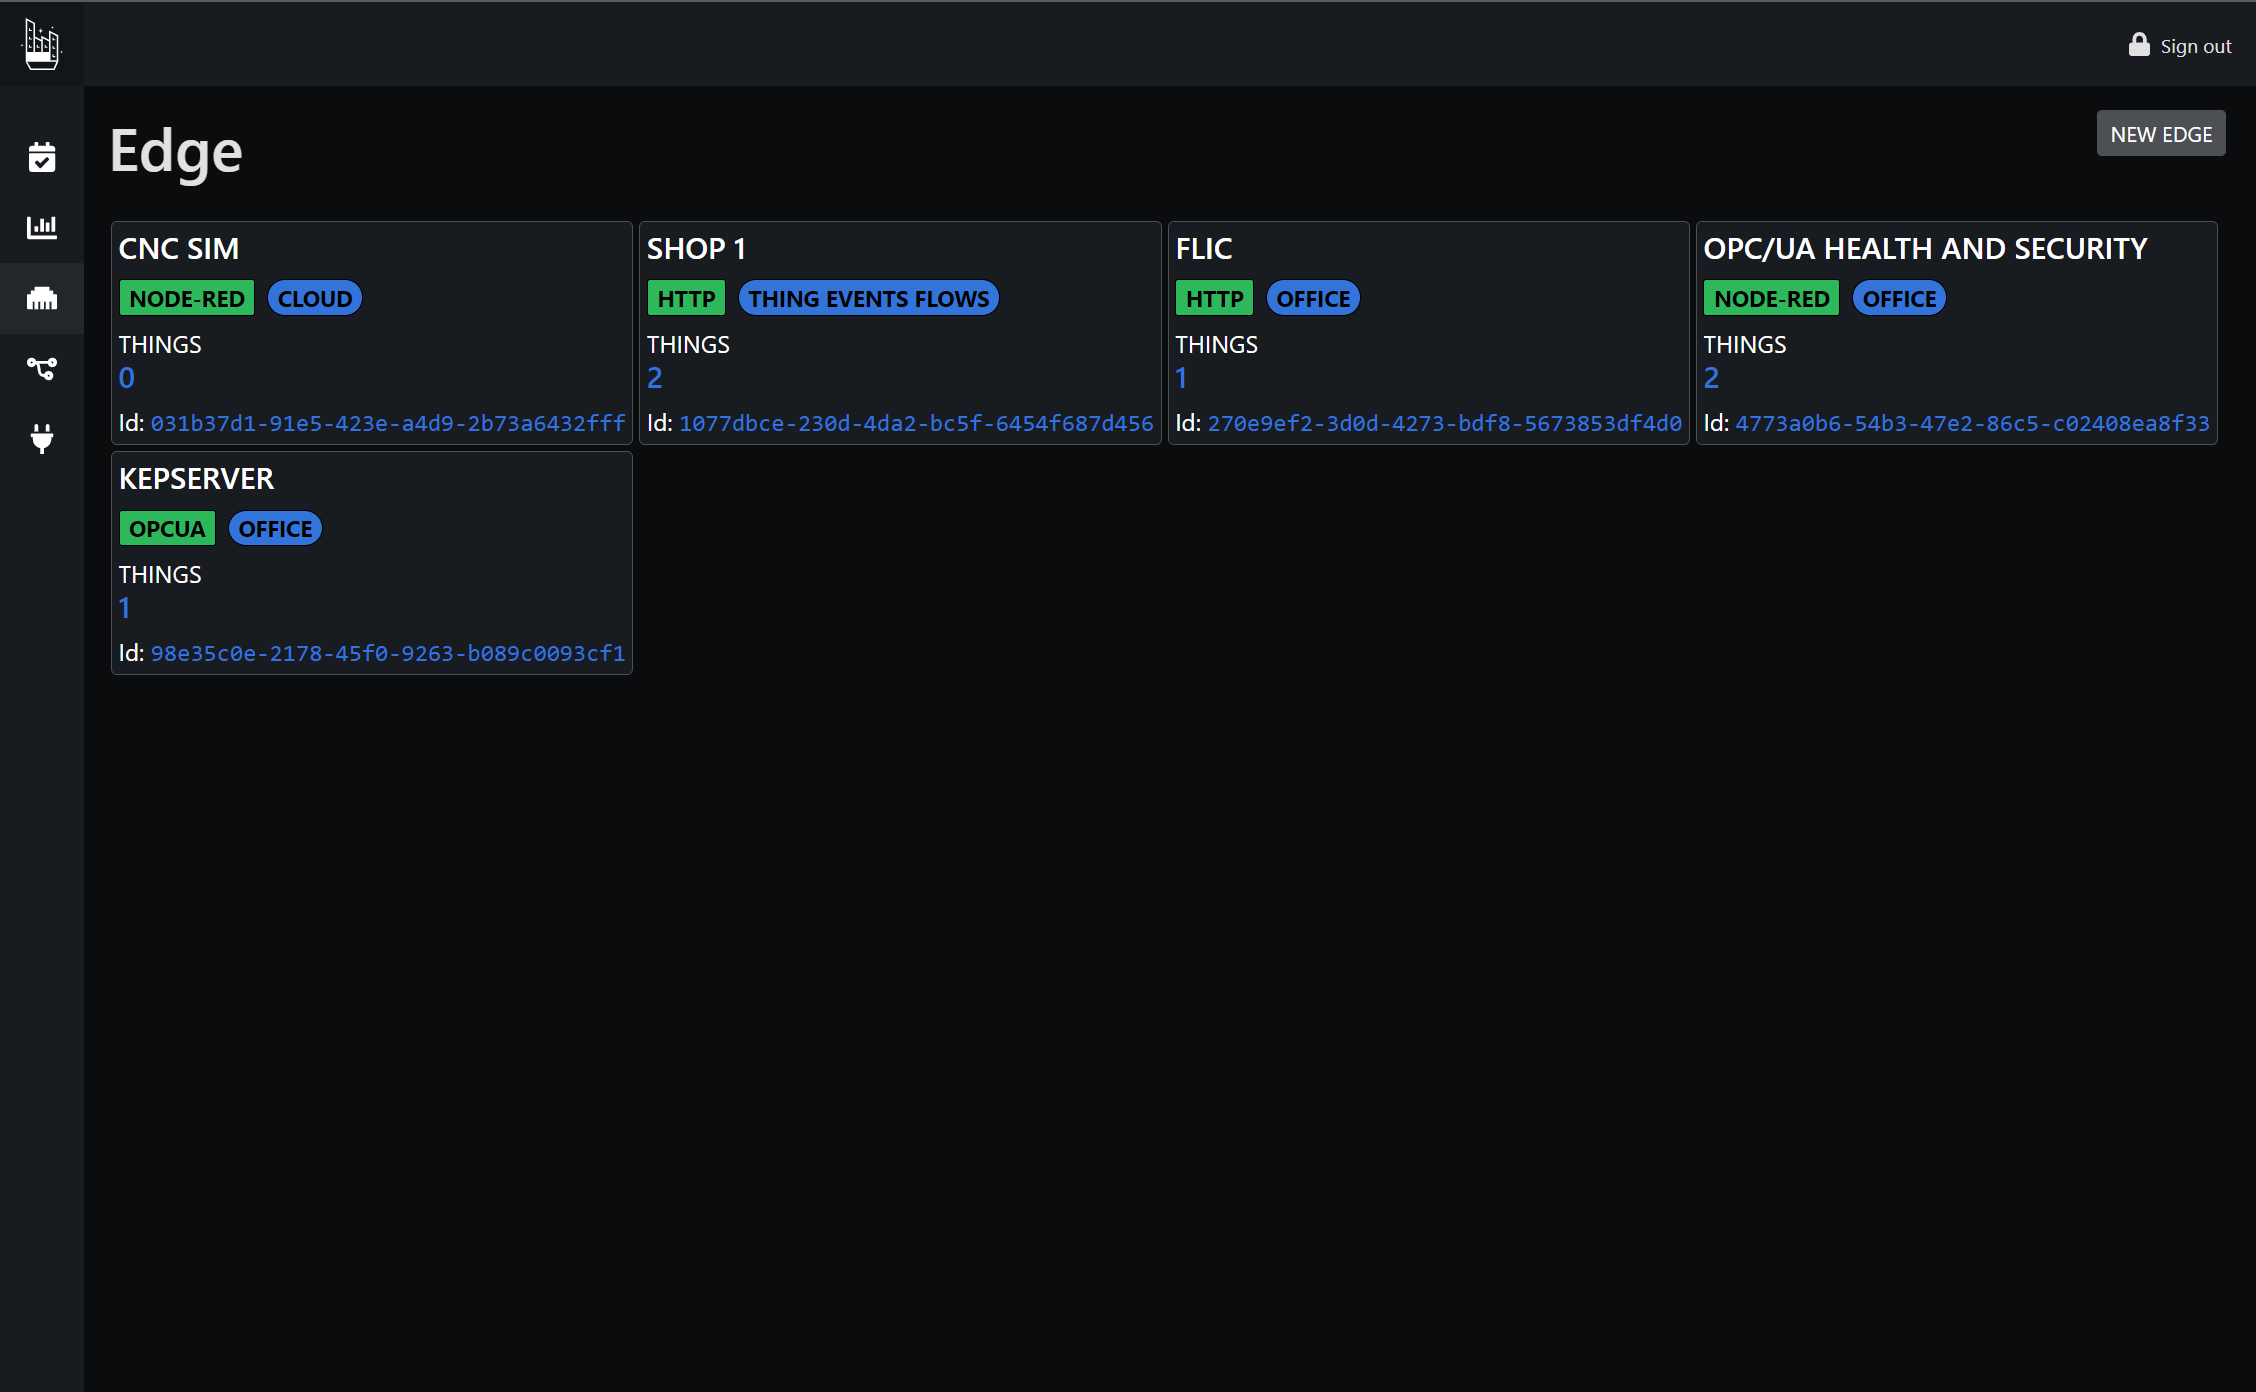This screenshot has width=2256, height=1392.
Task: Click the THING EVENTS FLOWS tag on SHOP 1
Action: pyautogui.click(x=868, y=299)
